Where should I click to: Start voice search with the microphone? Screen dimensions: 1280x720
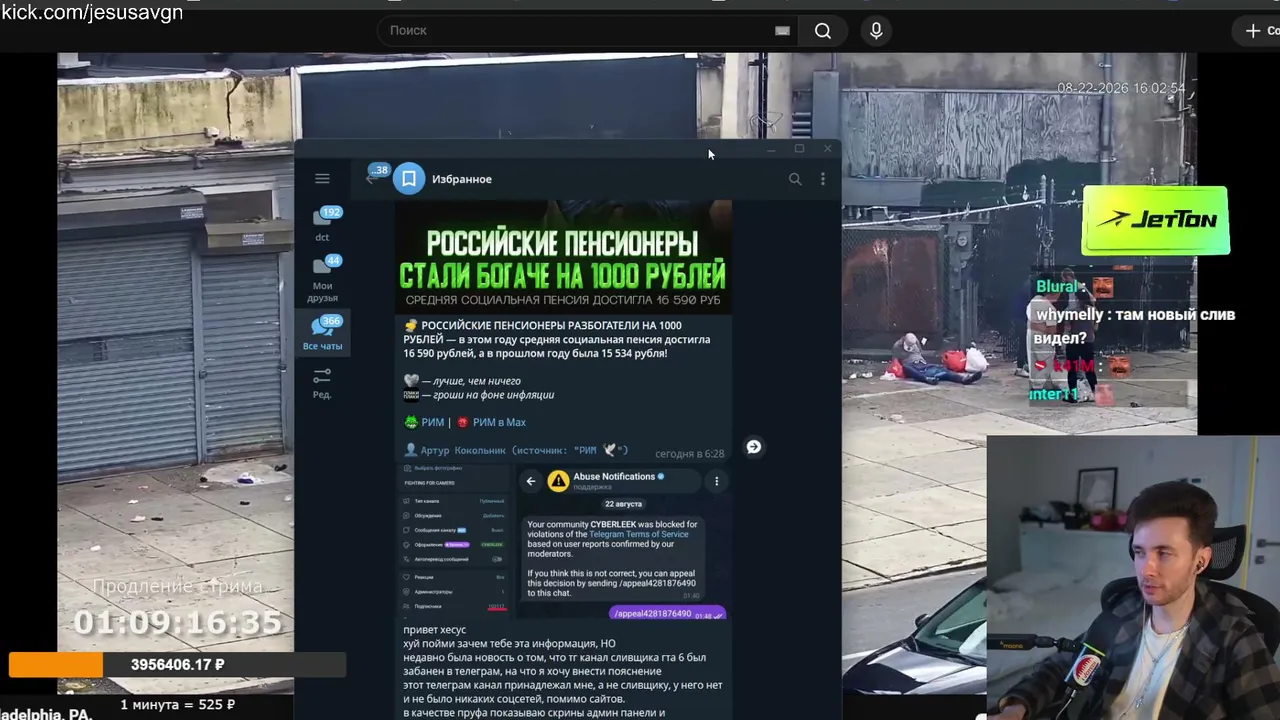click(x=876, y=31)
